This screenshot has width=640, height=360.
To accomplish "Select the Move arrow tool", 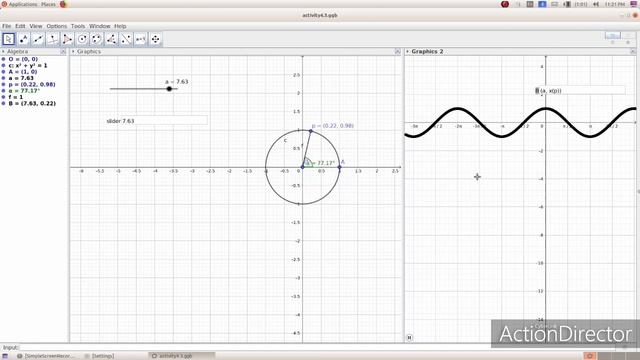I will tap(9, 39).
